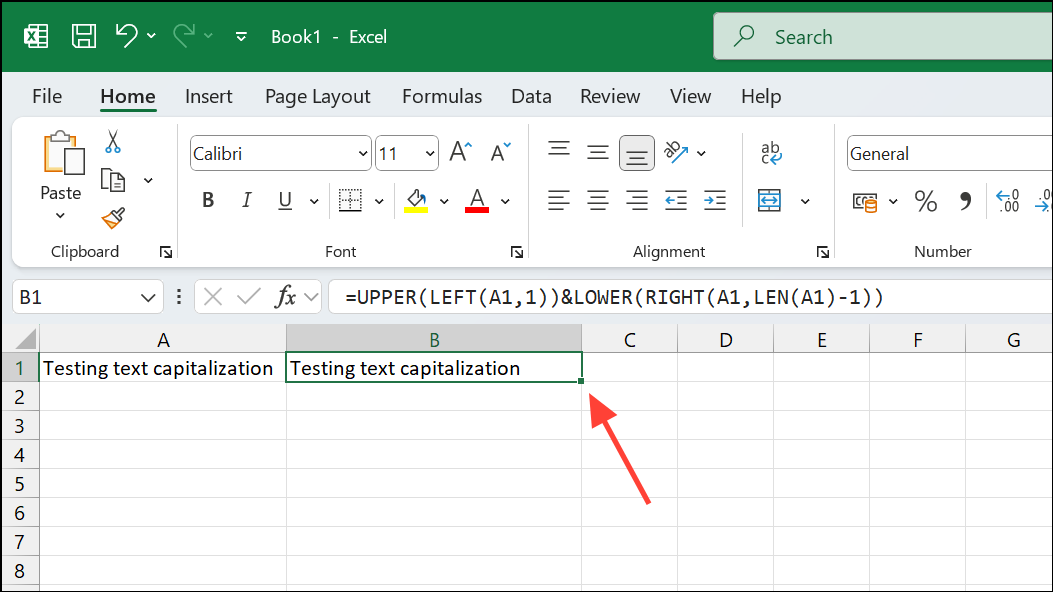Toggle italic formatting
The image size is (1053, 592).
[246, 199]
